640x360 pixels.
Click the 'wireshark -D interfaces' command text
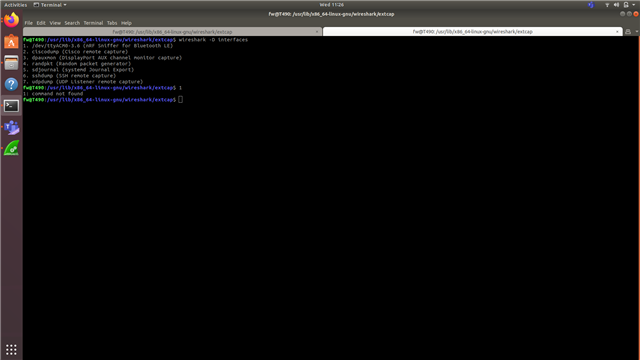click(x=213, y=40)
